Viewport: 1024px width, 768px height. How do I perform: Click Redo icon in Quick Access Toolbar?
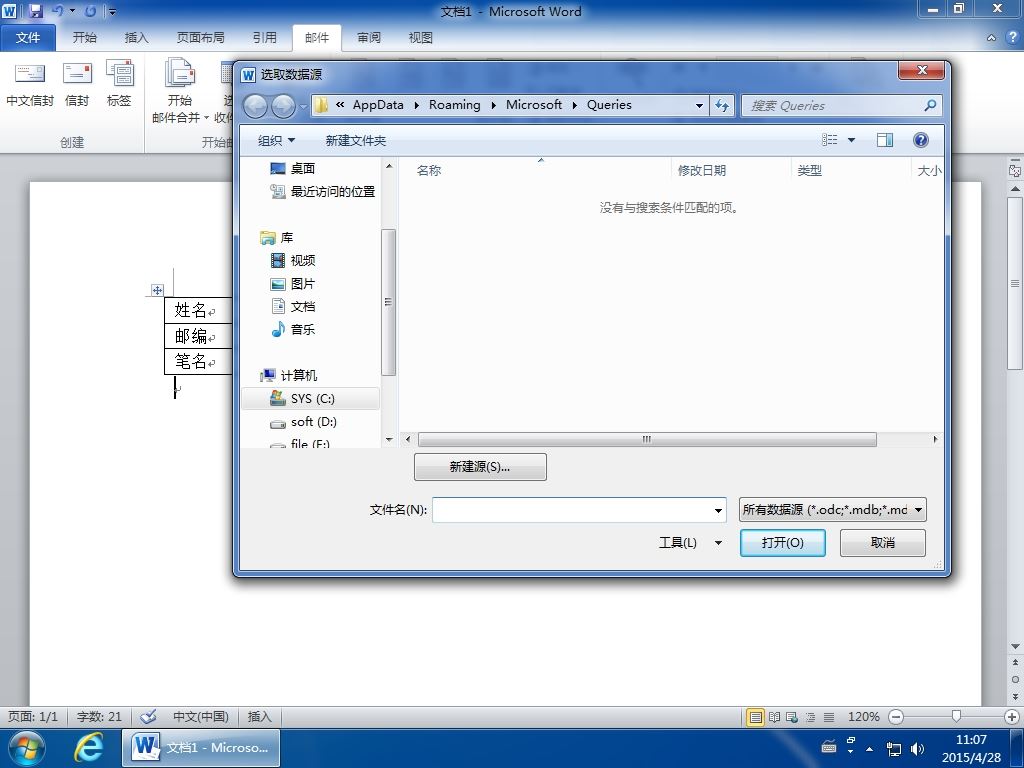91,11
